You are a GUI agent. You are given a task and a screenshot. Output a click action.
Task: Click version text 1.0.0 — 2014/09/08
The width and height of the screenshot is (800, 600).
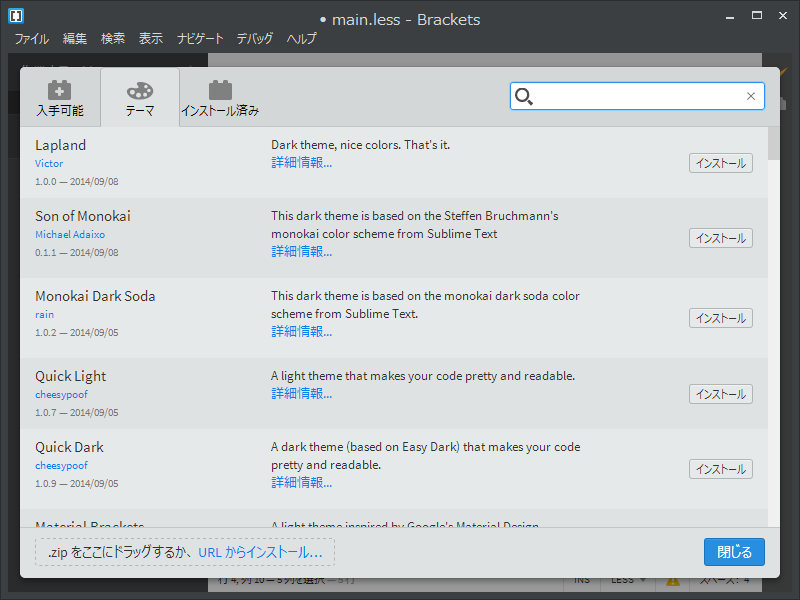point(77,182)
